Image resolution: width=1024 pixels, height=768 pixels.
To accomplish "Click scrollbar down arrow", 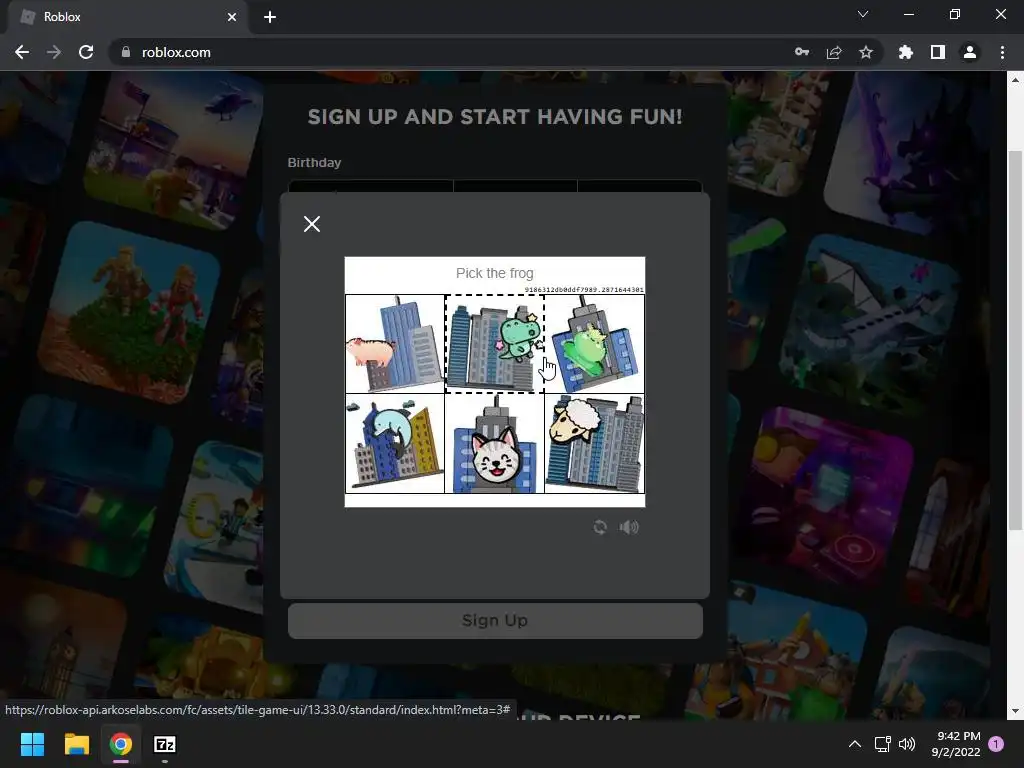I will (1015, 711).
